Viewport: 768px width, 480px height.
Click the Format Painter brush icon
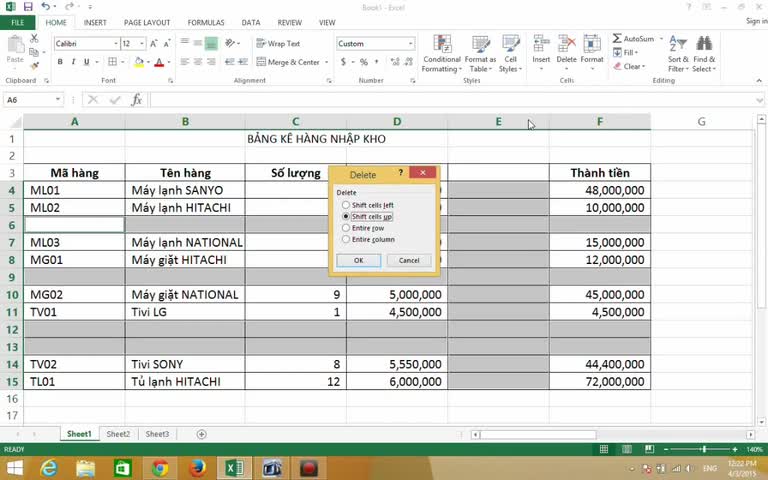[x=34, y=65]
